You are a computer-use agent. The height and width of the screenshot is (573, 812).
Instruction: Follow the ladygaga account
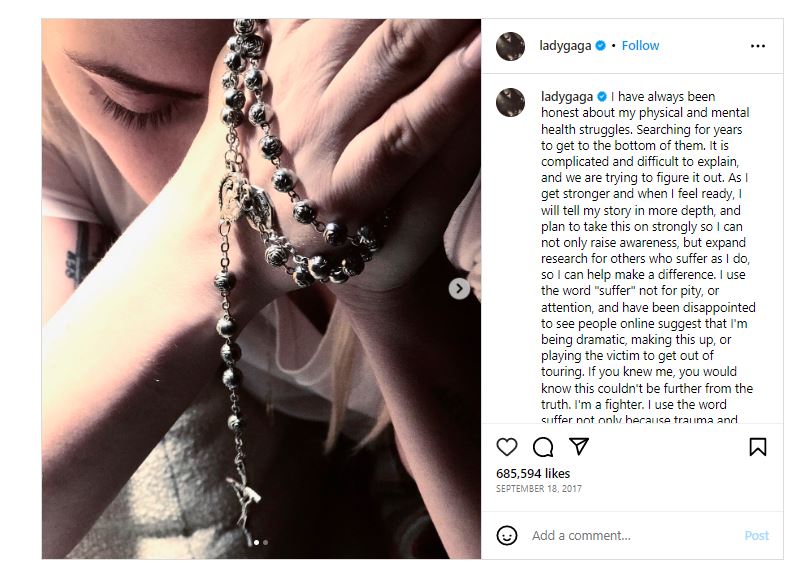(x=640, y=46)
